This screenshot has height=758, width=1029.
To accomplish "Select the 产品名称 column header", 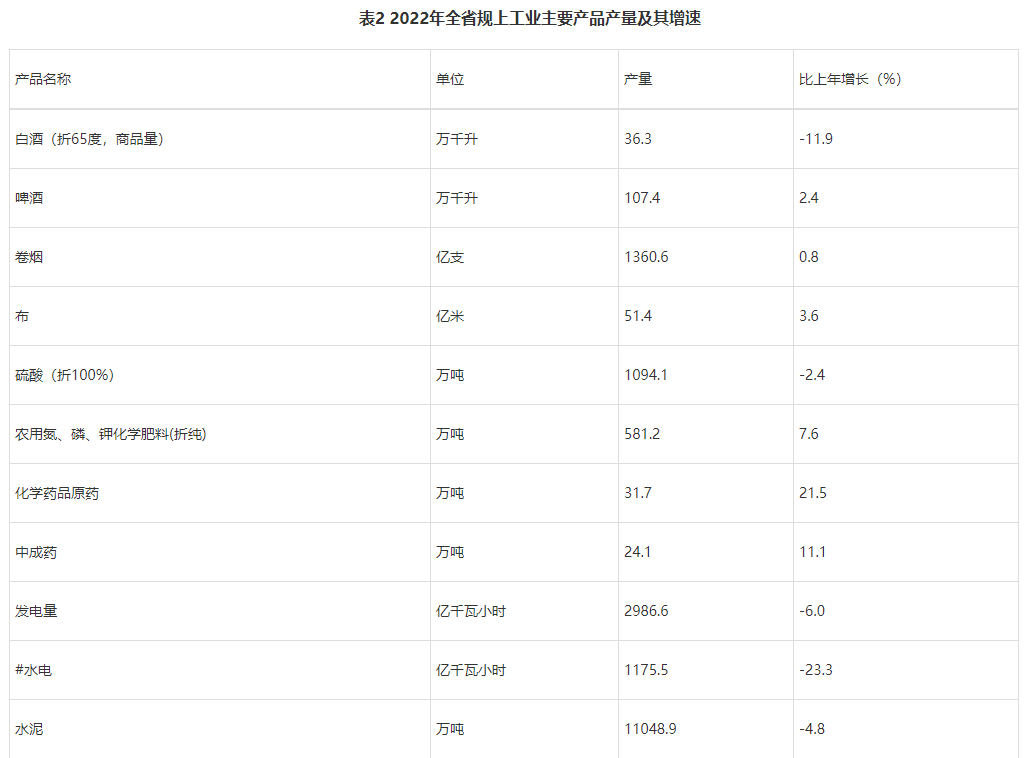I will click(43, 79).
